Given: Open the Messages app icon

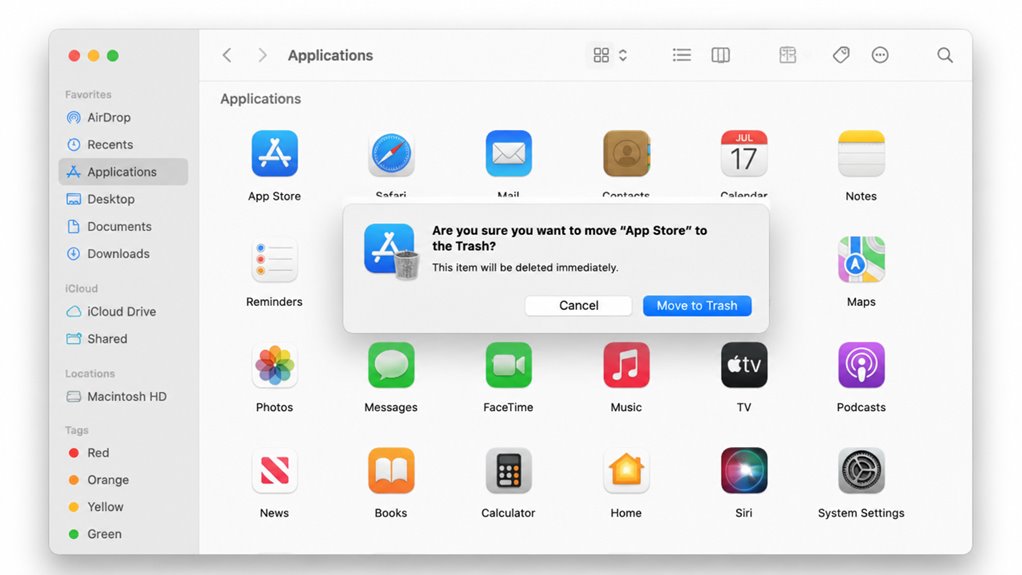Looking at the screenshot, I should click(x=391, y=365).
